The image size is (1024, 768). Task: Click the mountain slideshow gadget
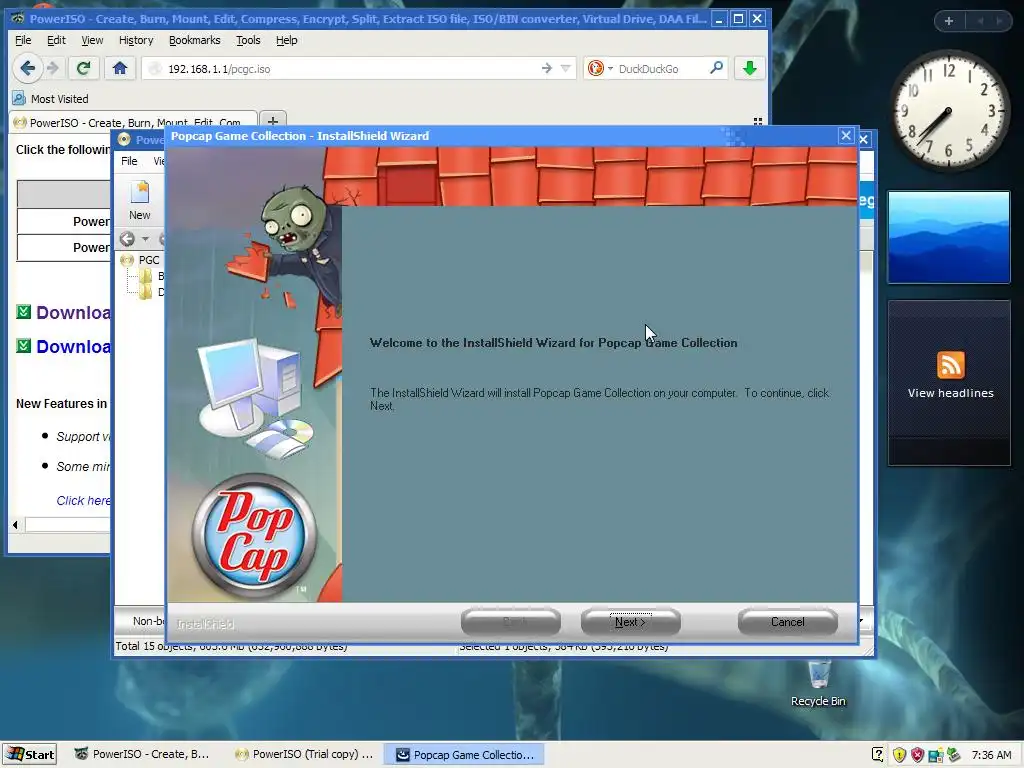point(949,237)
